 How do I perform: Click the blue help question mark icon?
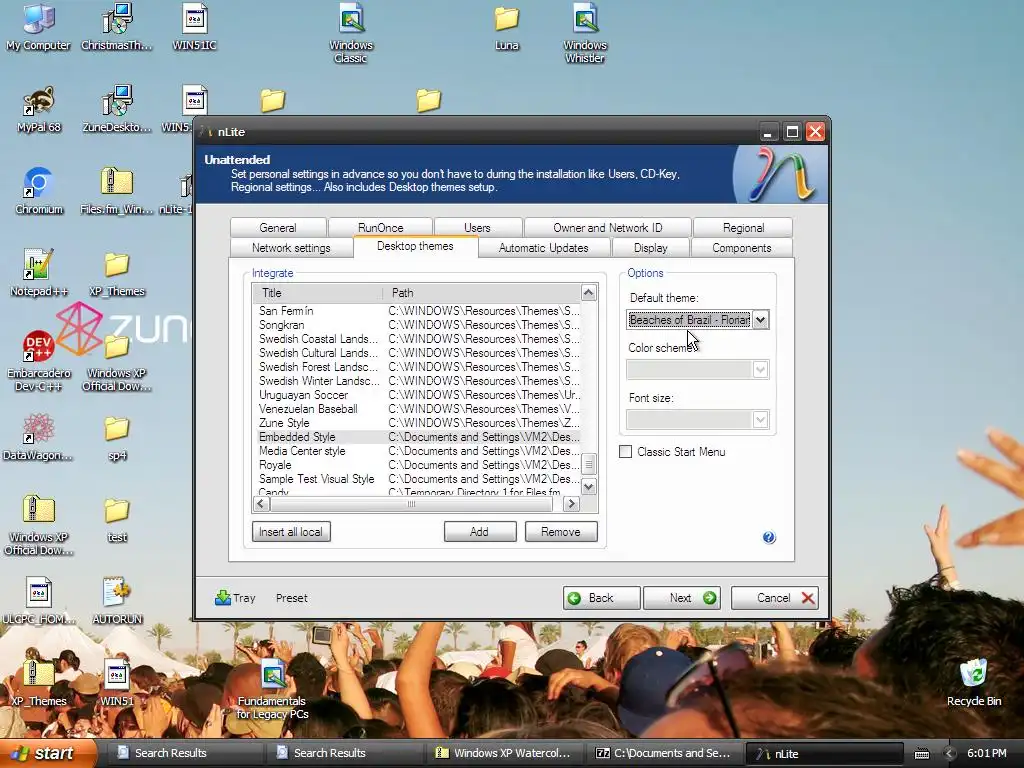[x=769, y=537]
